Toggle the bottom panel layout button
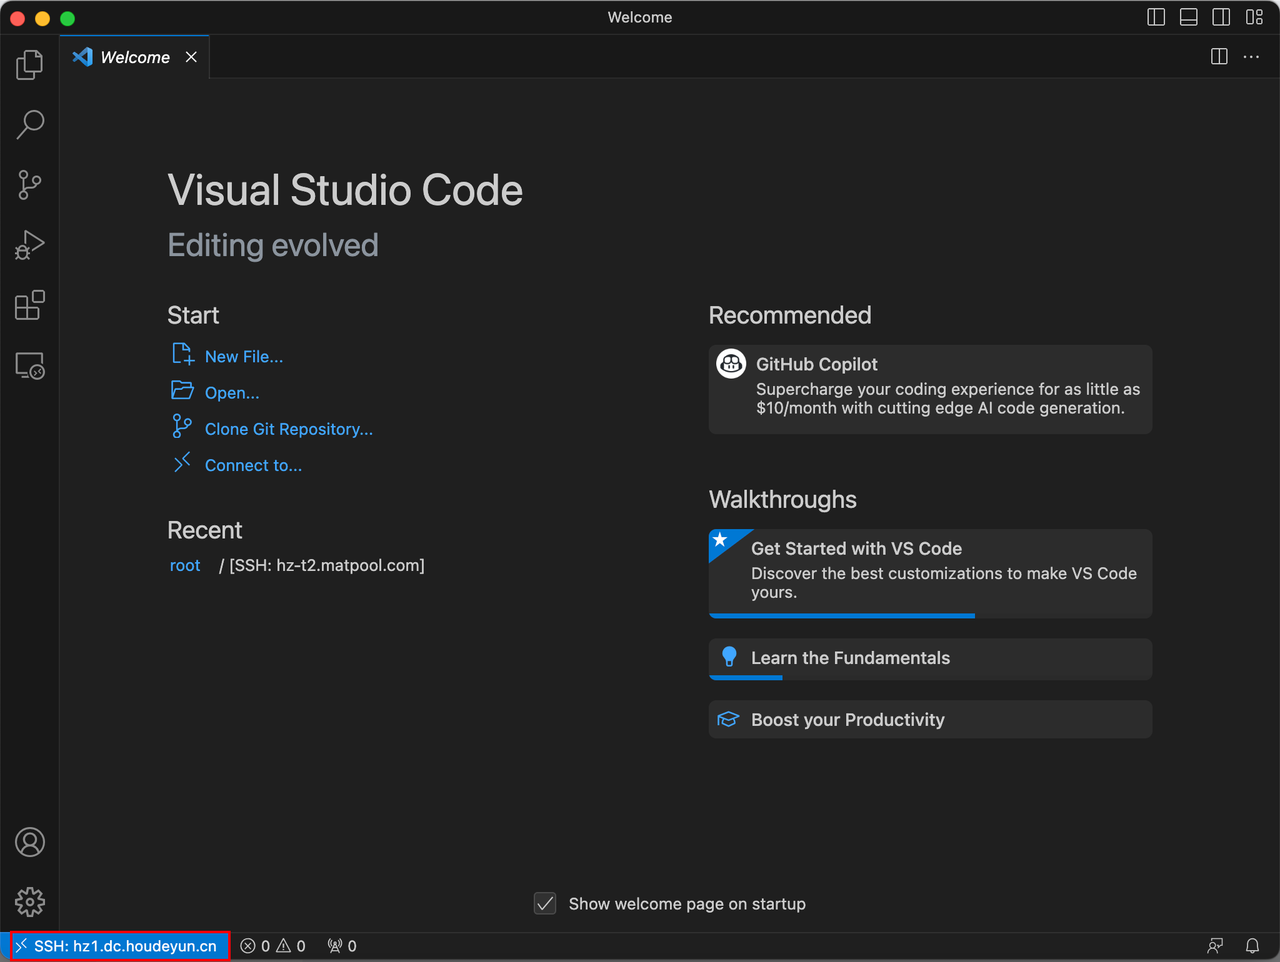The width and height of the screenshot is (1280, 962). pyautogui.click(x=1189, y=17)
